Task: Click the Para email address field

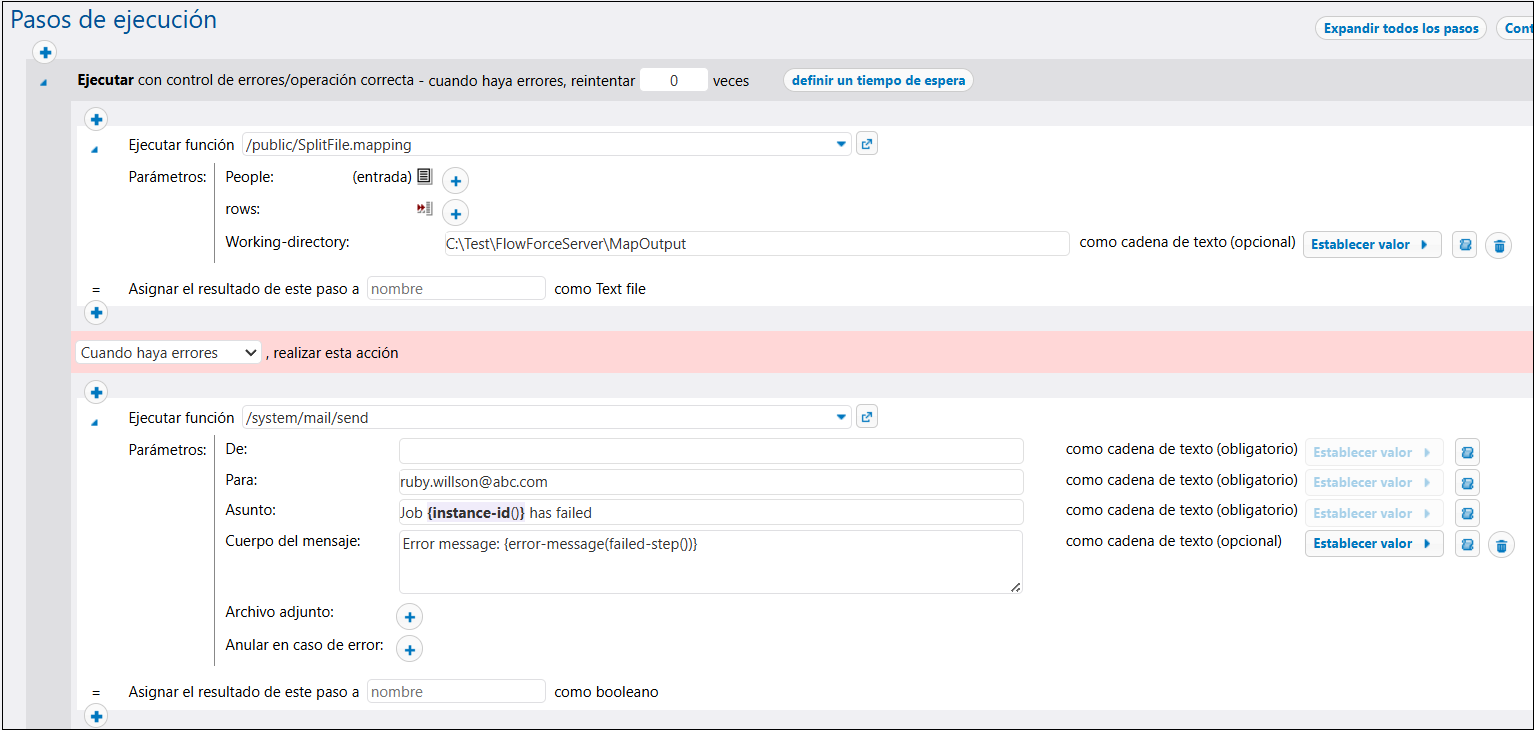Action: coord(710,481)
